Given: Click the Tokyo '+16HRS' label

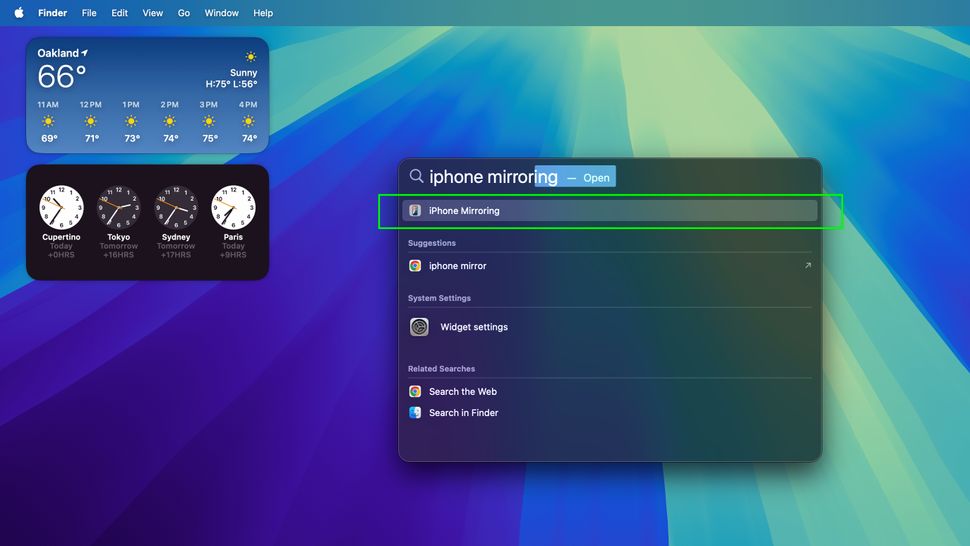Looking at the screenshot, I should (119, 255).
